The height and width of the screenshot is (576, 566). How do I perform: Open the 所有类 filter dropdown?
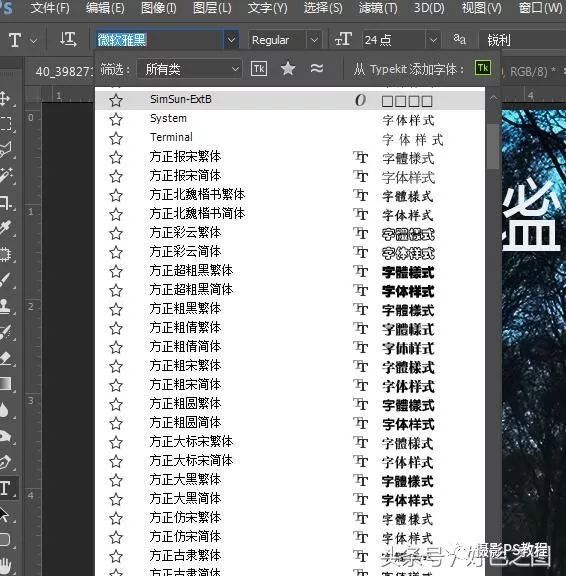point(190,69)
